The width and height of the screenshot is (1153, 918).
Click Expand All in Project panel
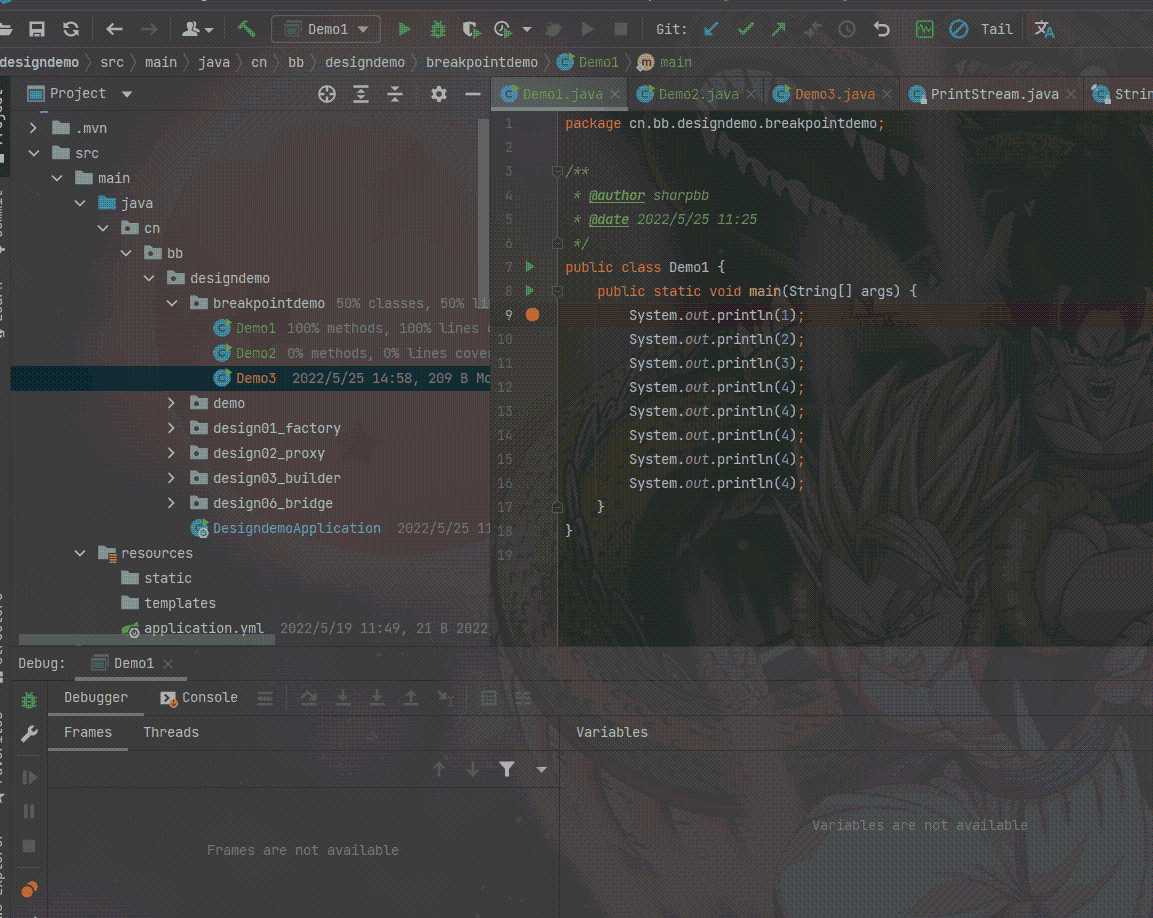point(360,93)
